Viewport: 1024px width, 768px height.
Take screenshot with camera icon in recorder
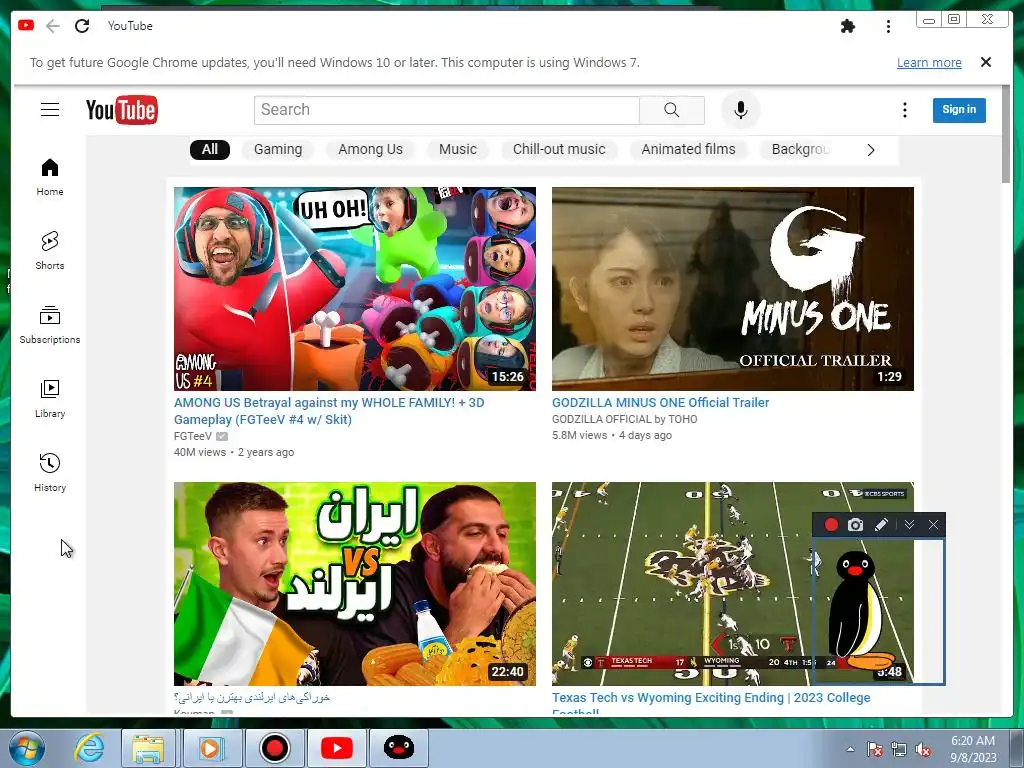pos(856,524)
